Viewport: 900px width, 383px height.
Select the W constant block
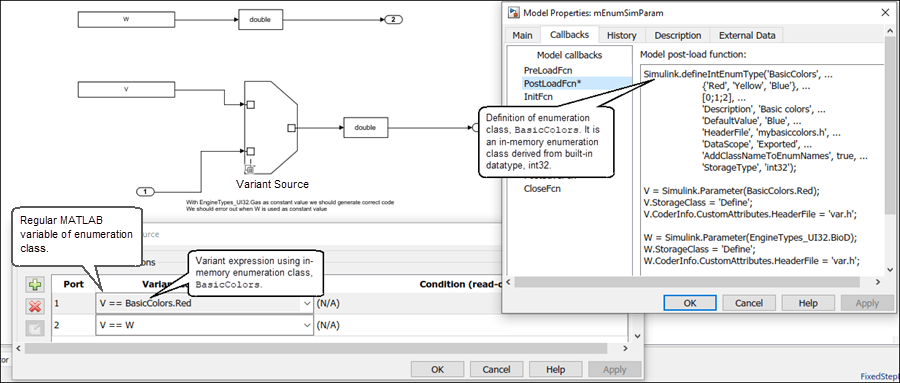coord(126,20)
